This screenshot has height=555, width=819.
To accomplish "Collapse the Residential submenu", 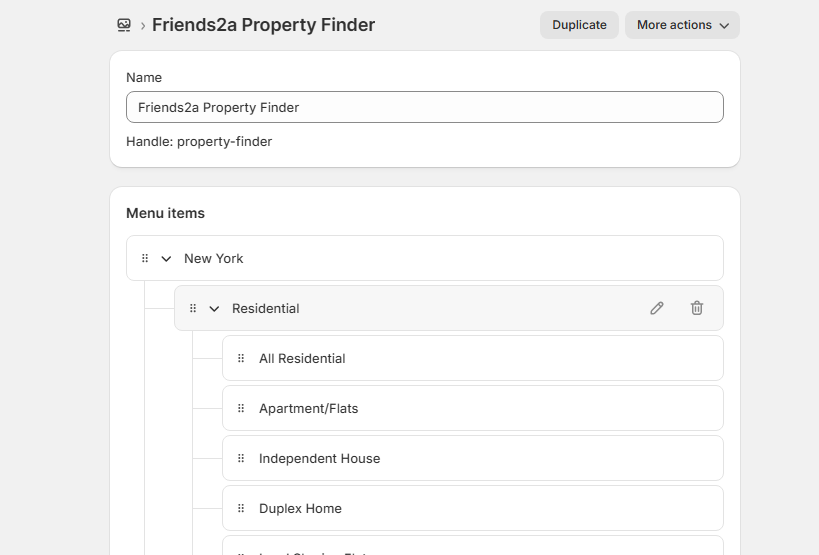I will (214, 308).
